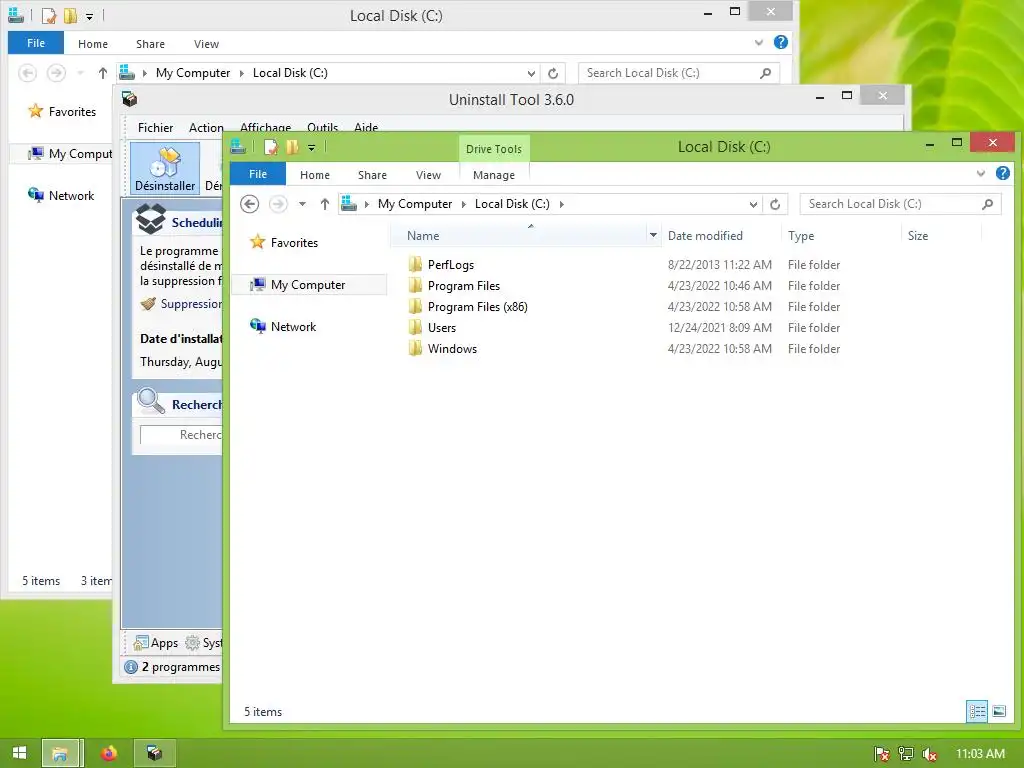Viewport: 1024px width, 768px height.
Task: Click Uninstall Tool title bar app icon
Action: (x=129, y=99)
